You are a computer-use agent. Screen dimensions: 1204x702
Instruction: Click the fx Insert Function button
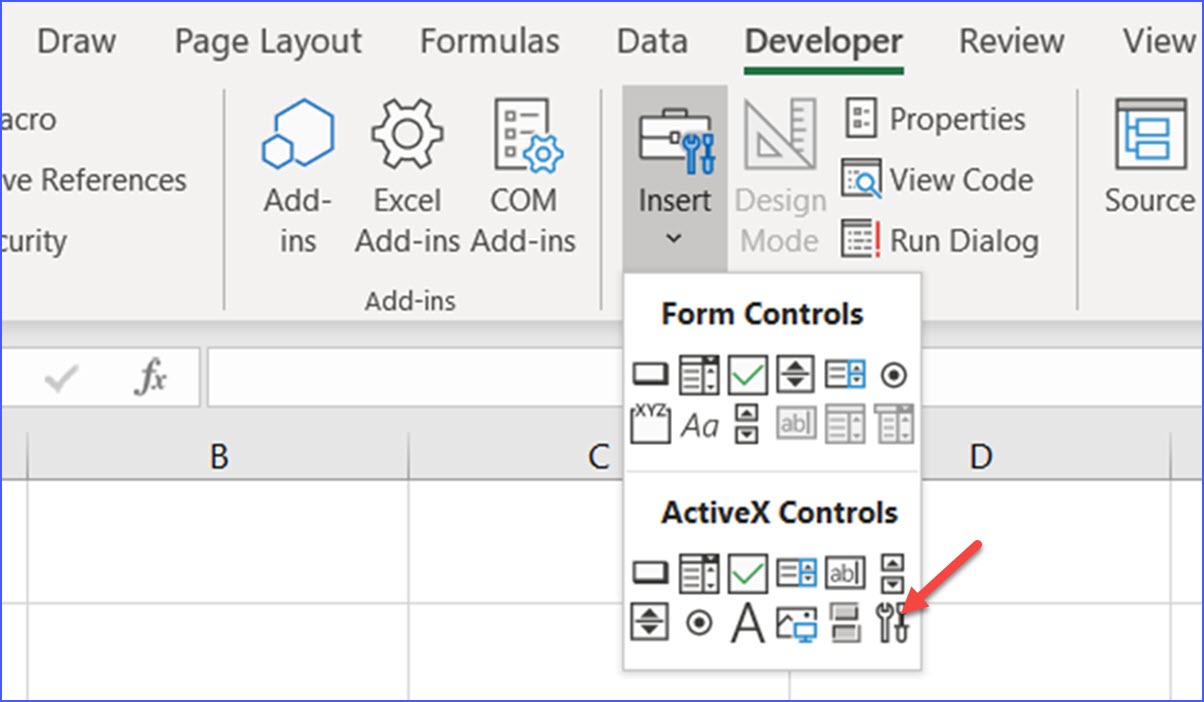(151, 378)
